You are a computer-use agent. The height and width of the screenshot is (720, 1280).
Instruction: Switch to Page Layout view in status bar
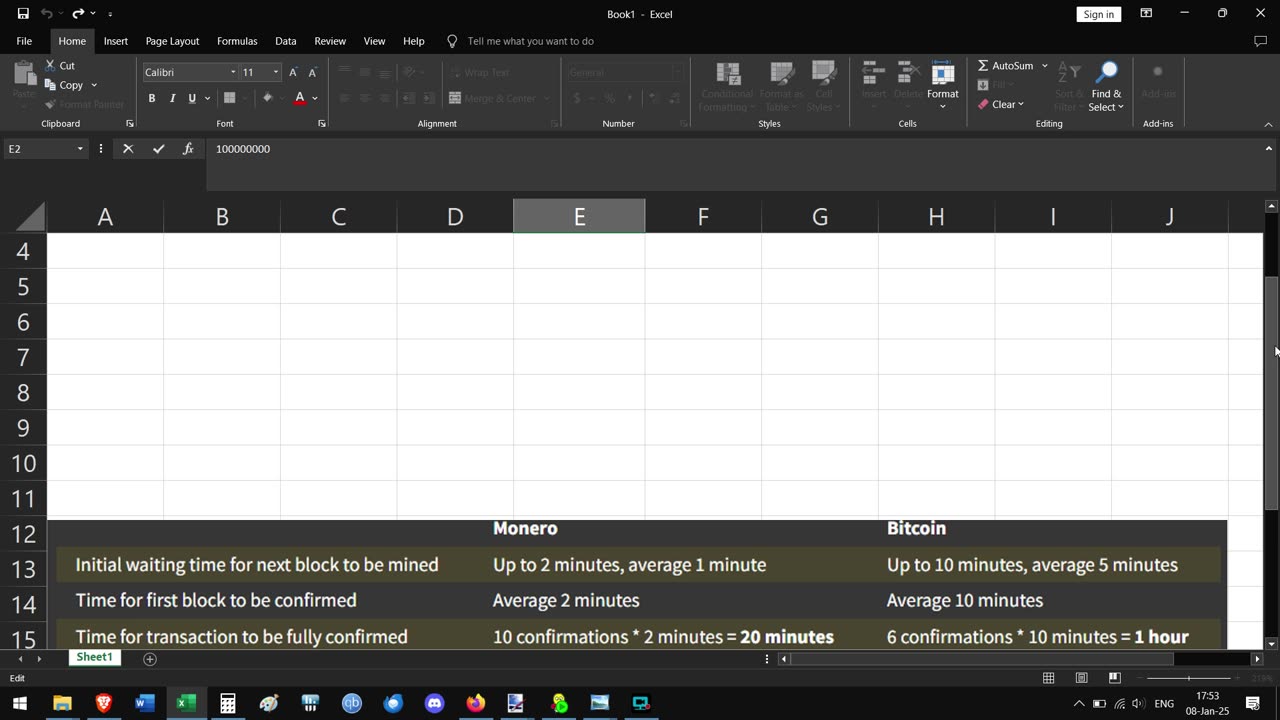[1081, 678]
